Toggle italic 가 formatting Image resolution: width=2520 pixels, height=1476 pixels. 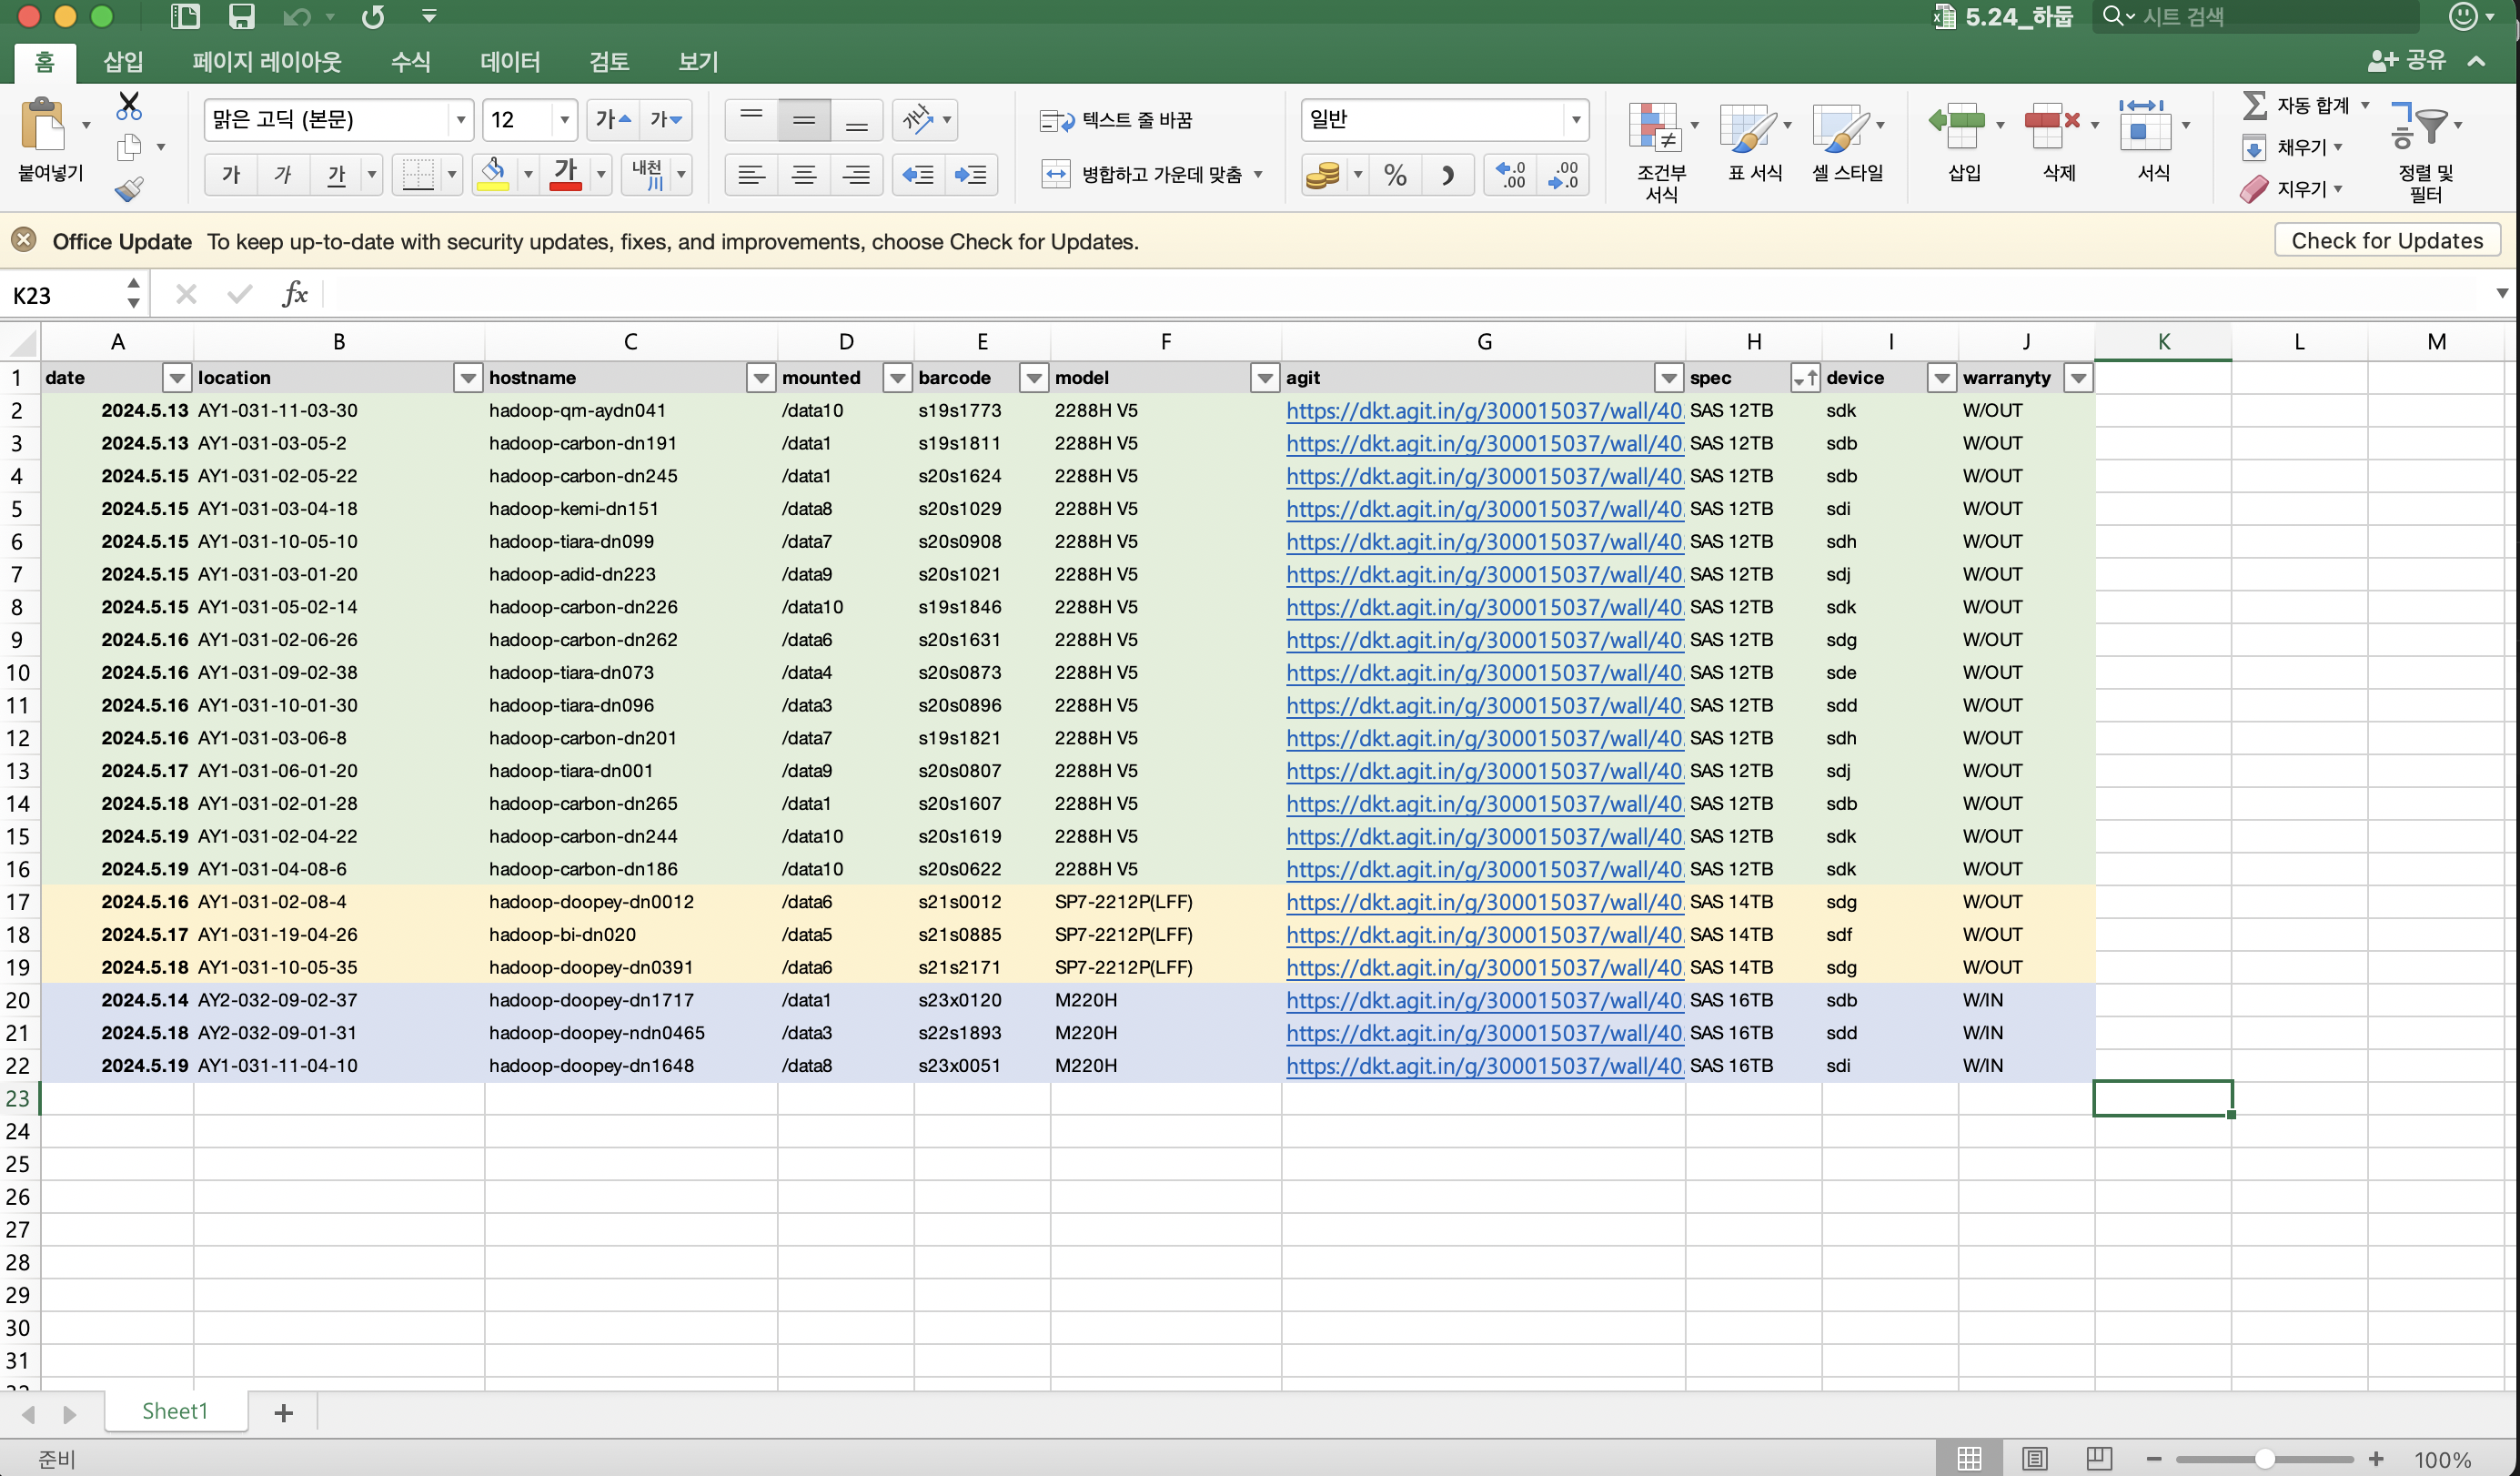283,175
